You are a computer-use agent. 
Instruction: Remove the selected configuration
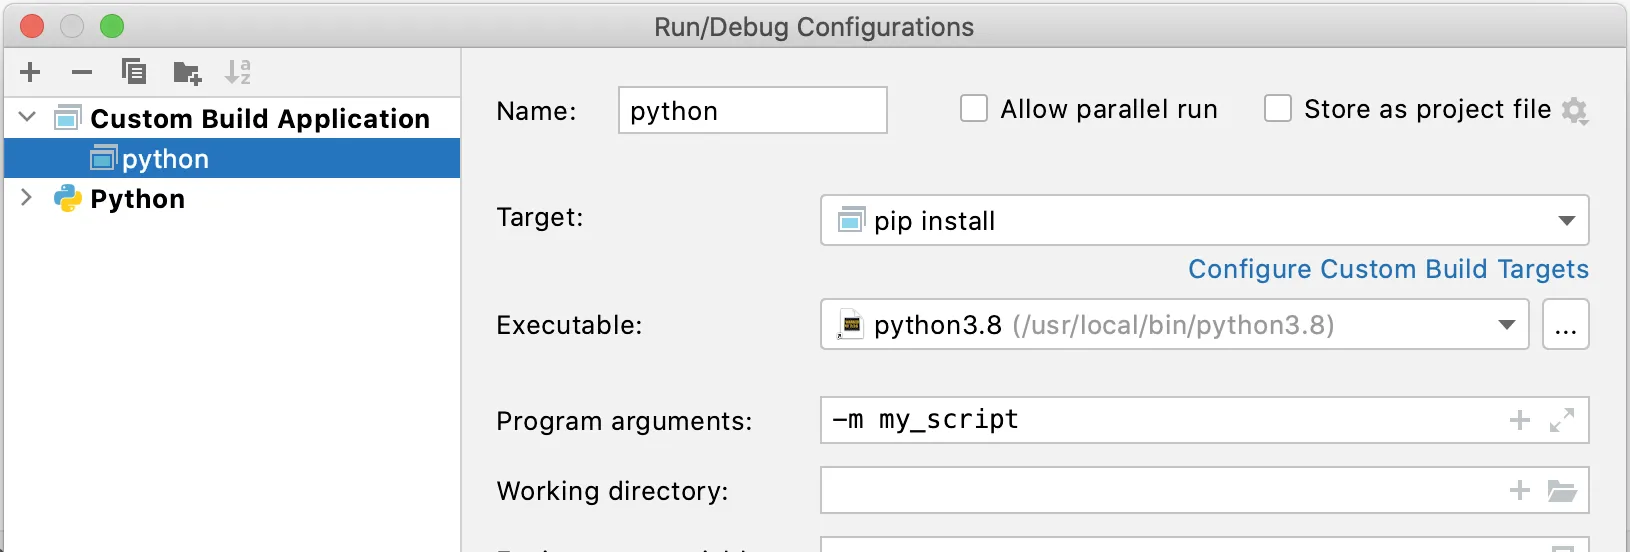[x=82, y=72]
